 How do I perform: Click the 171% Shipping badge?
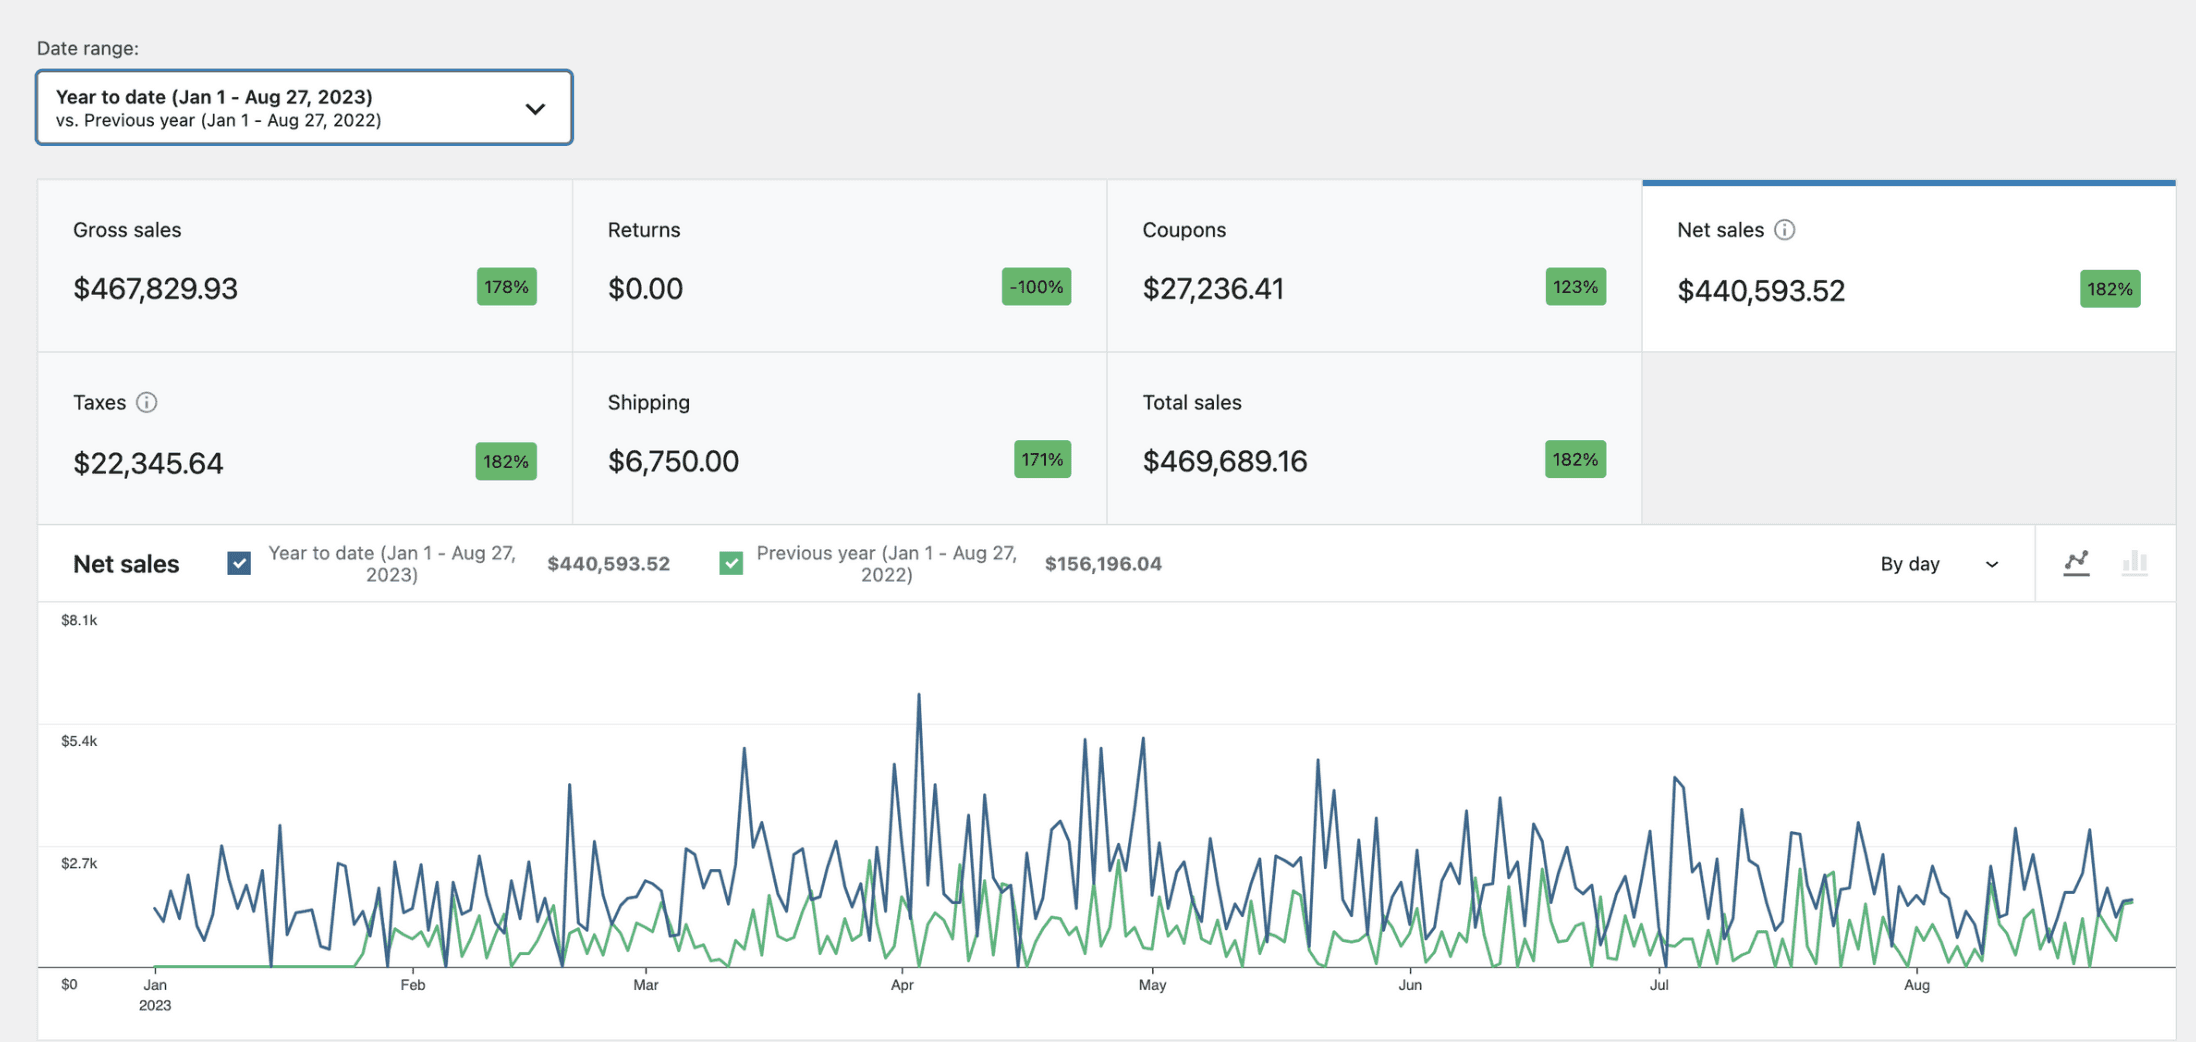pyautogui.click(x=1043, y=459)
